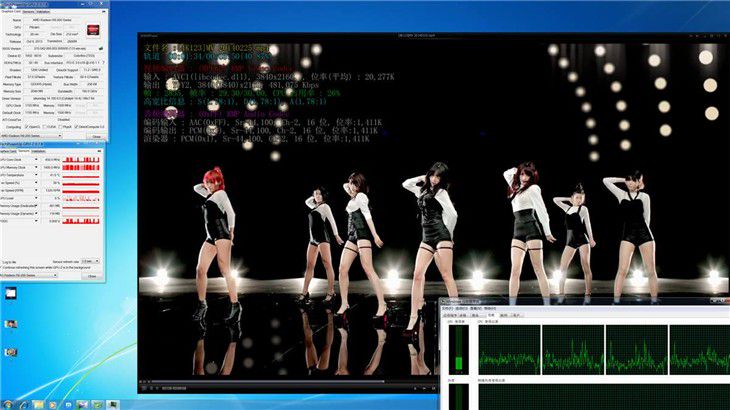Open the Memory Usage (Dynamic) dropdown
730x410 pixels.
click(36, 214)
